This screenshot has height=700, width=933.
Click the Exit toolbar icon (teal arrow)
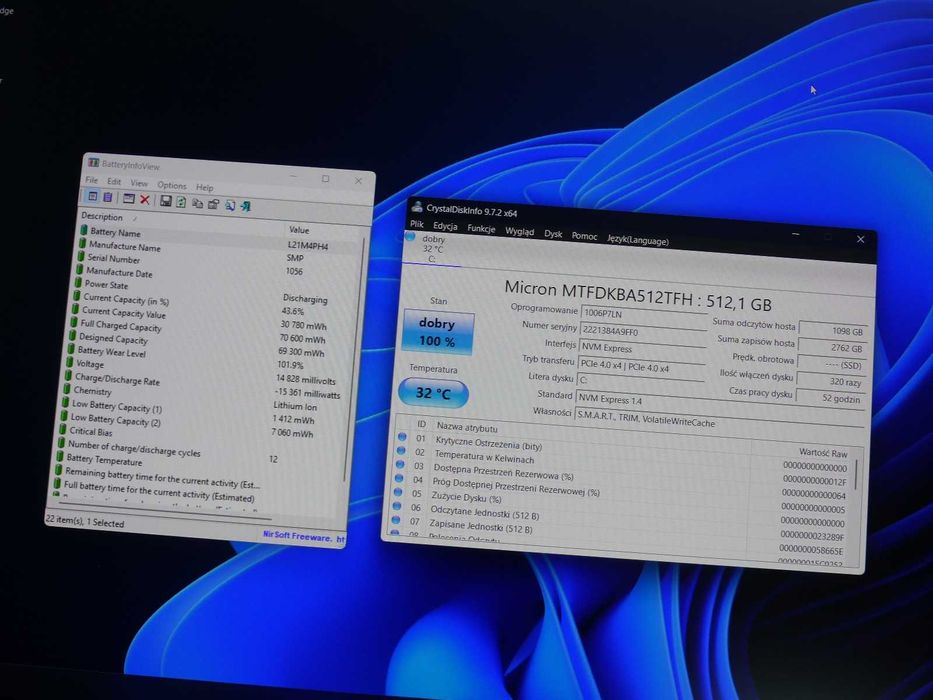[x=245, y=207]
